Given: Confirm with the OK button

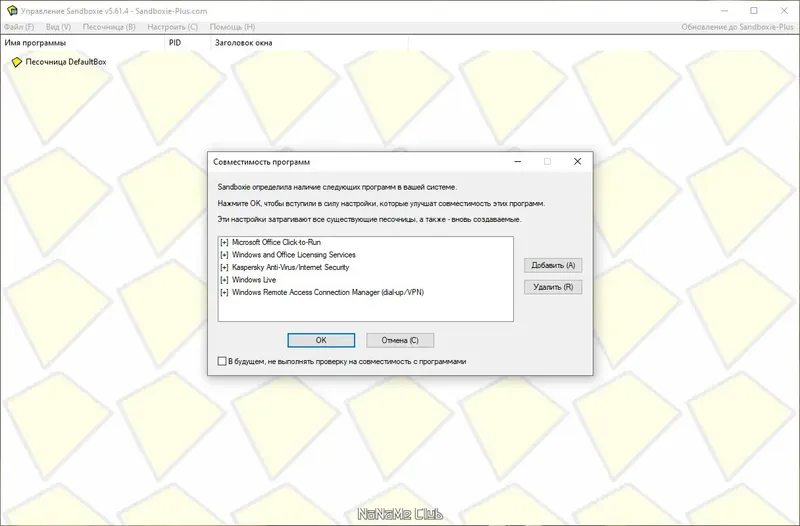Looking at the screenshot, I should click(x=321, y=340).
